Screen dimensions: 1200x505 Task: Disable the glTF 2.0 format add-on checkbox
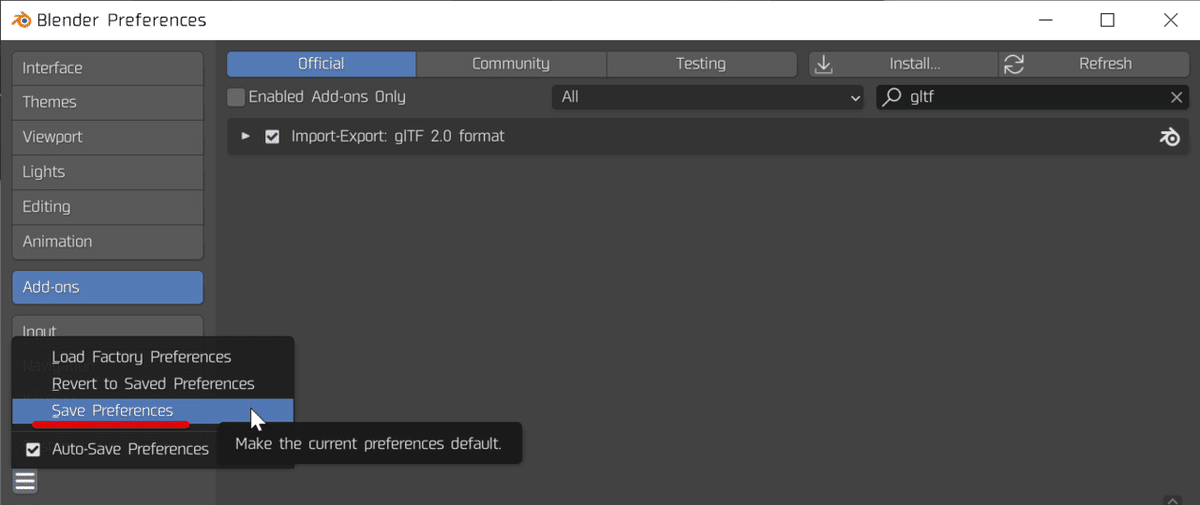pyautogui.click(x=272, y=137)
